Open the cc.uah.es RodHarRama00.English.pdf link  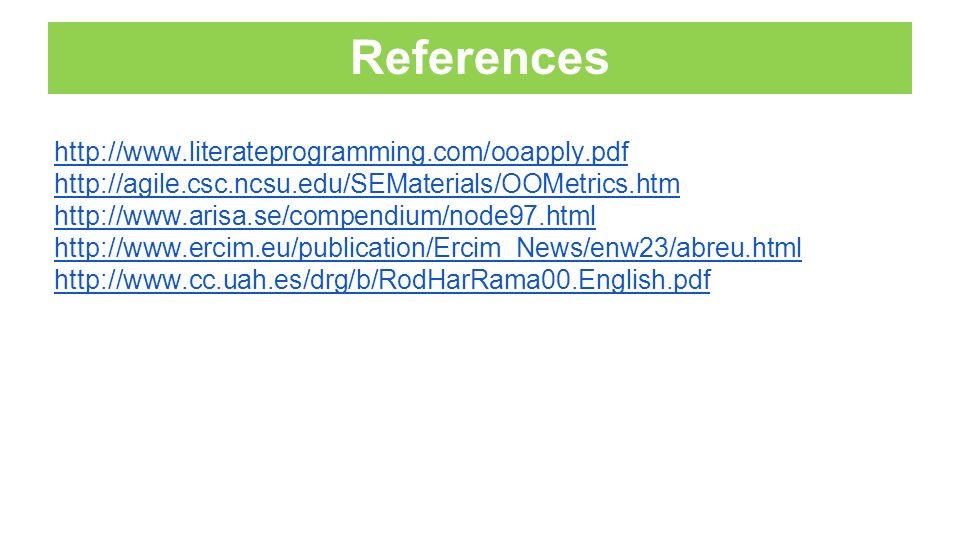382,279
